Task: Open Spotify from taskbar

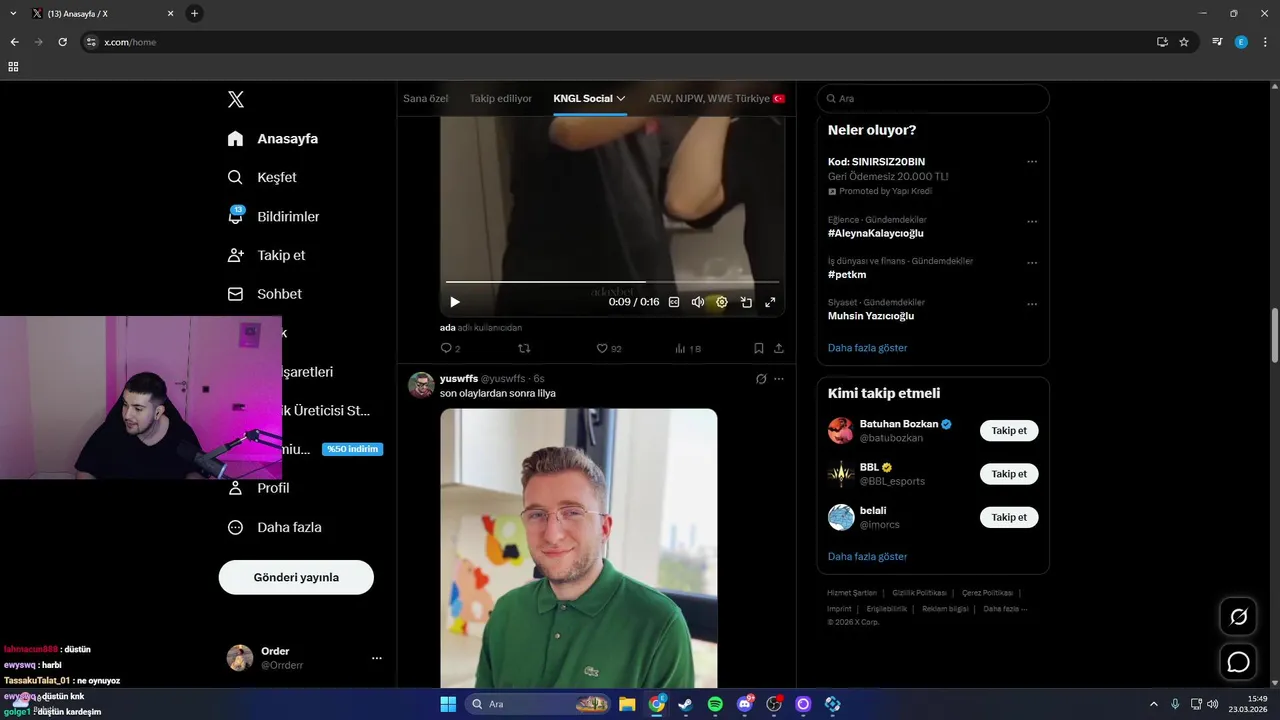Action: pyautogui.click(x=715, y=704)
